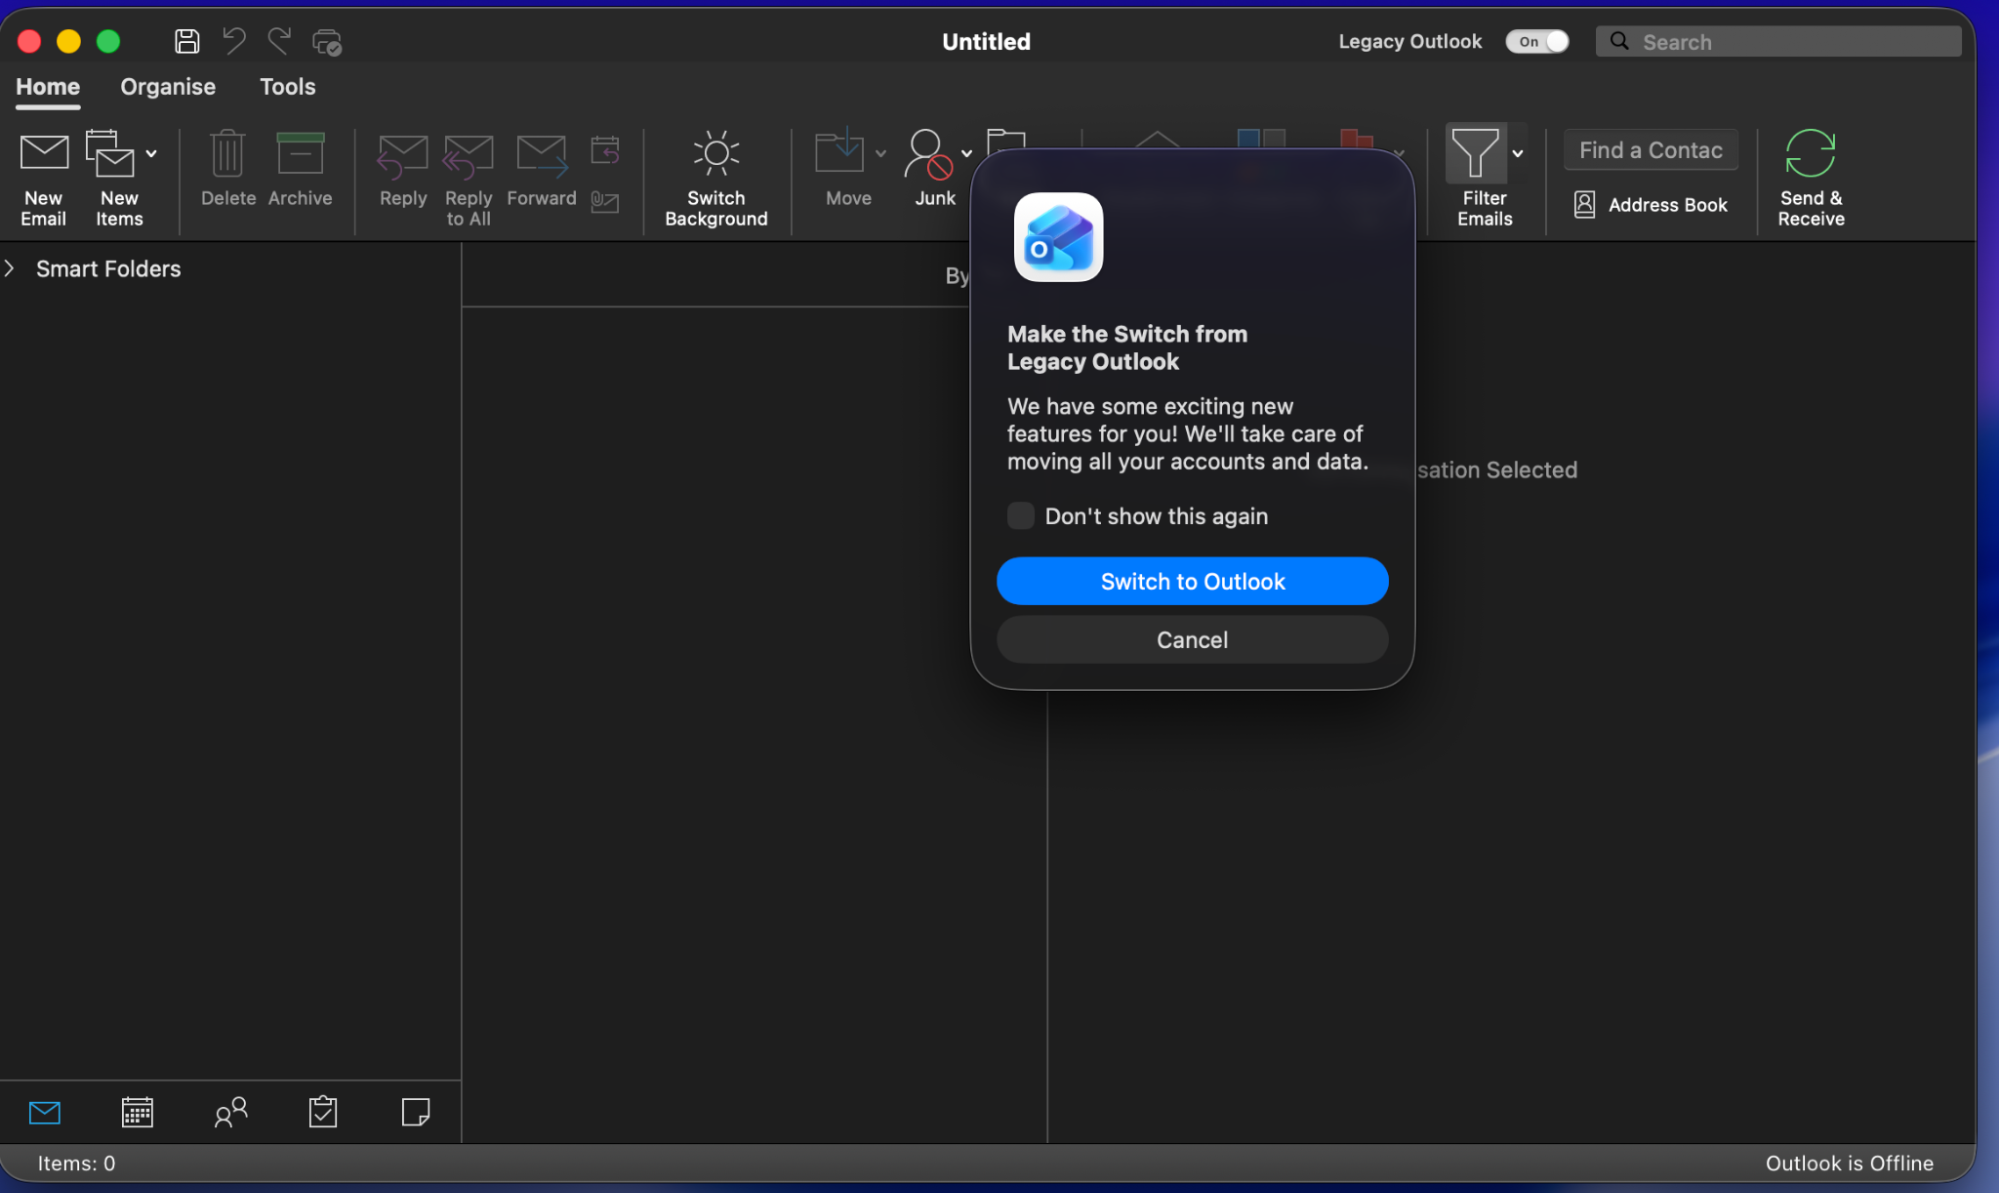The image size is (1999, 1193).
Task: Click the Move folder icon
Action: (x=839, y=151)
